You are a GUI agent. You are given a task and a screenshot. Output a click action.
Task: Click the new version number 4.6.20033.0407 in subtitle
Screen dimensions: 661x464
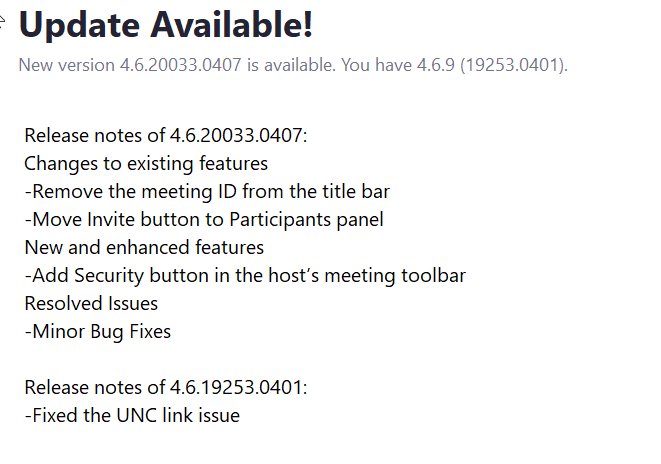tap(180, 65)
